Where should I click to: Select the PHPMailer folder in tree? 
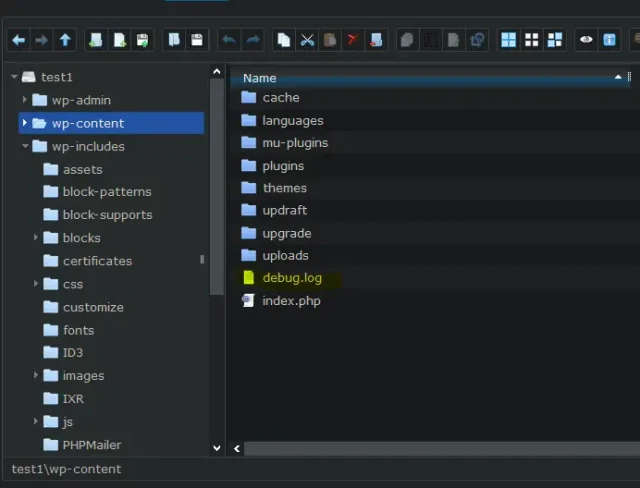point(92,445)
